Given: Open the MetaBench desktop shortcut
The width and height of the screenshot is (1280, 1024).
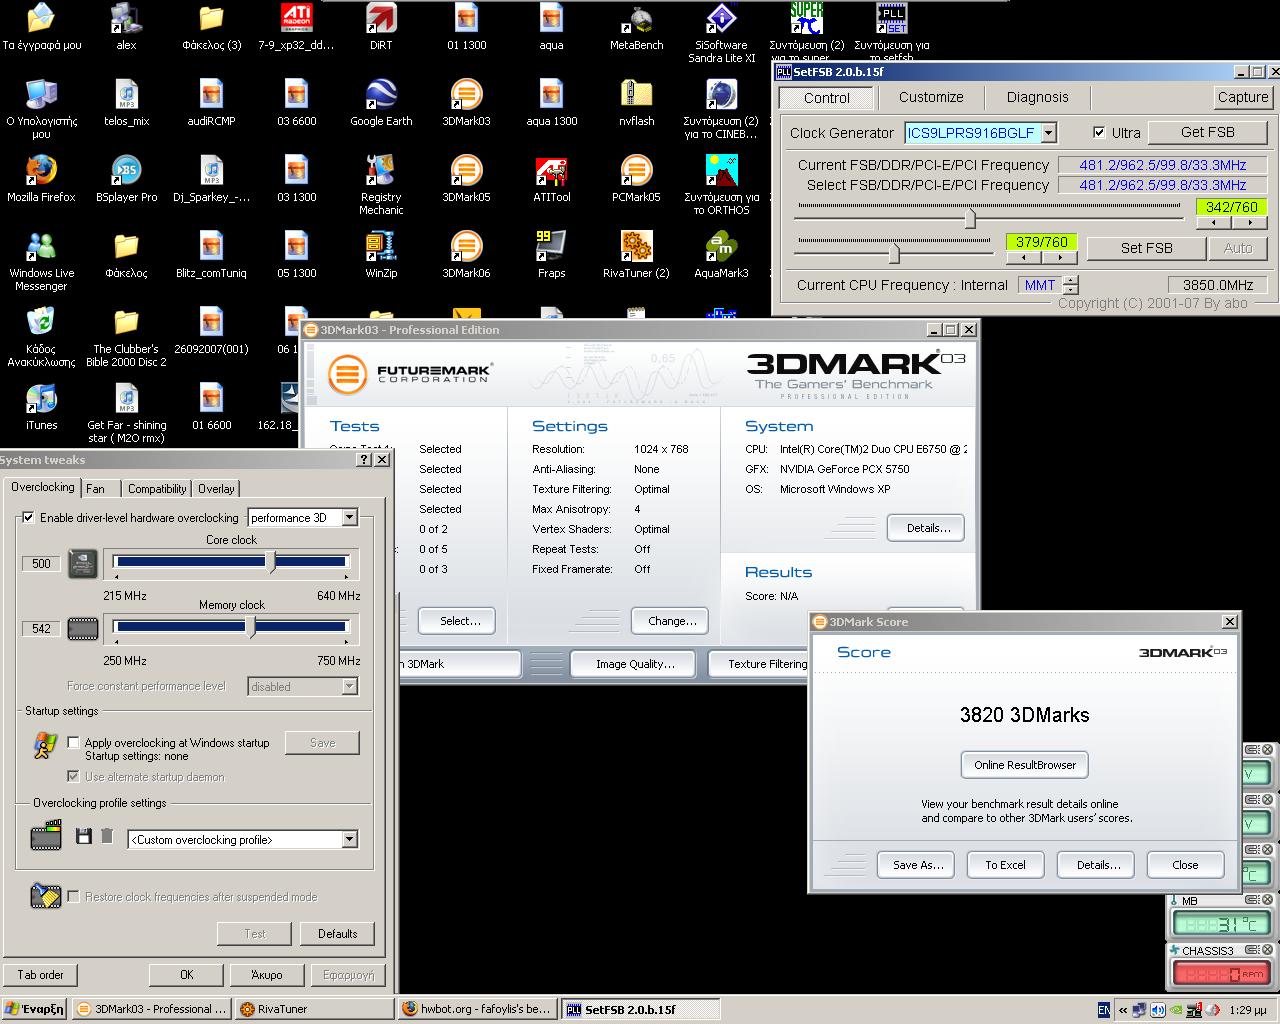Looking at the screenshot, I should pos(636,26).
